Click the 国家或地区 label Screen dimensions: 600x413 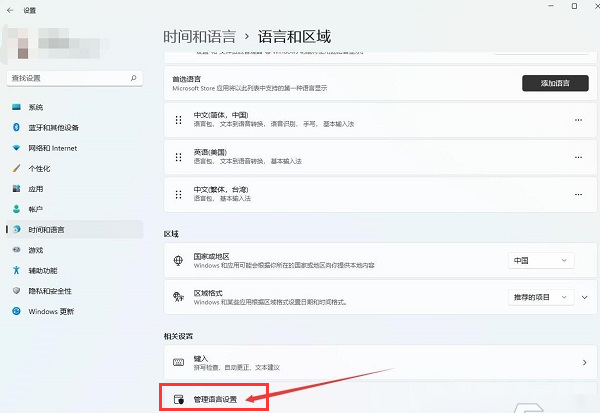pyautogui.click(x=211, y=256)
